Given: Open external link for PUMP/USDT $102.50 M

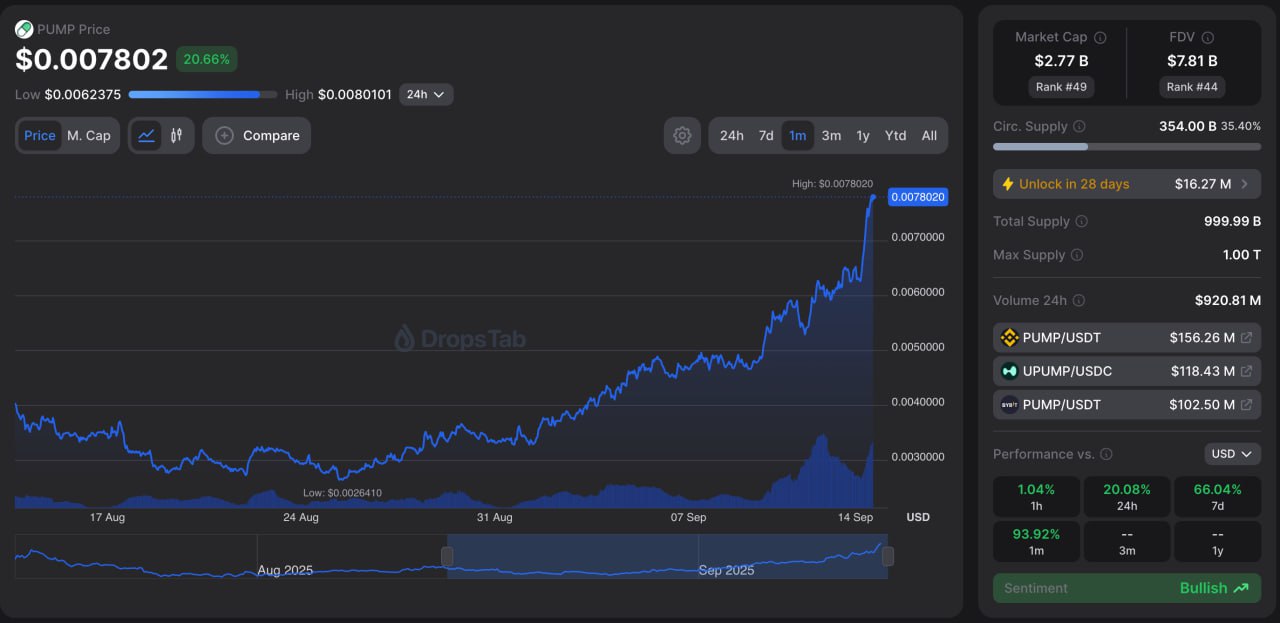Looking at the screenshot, I should click(x=1246, y=405).
